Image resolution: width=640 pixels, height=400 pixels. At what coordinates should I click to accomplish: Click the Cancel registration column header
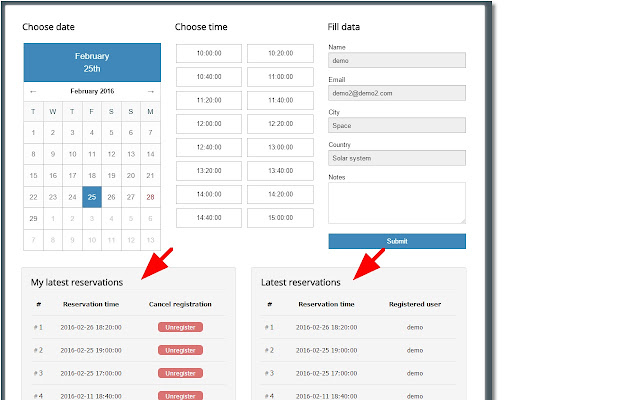coord(180,304)
